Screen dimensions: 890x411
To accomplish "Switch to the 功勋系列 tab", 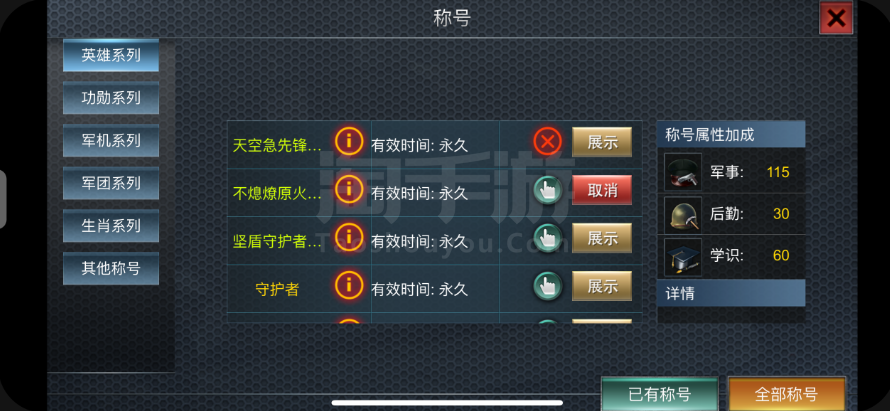I will pyautogui.click(x=111, y=98).
